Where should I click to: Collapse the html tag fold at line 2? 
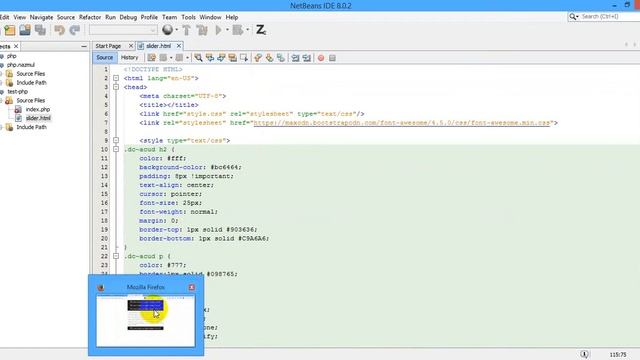[x=116, y=78]
